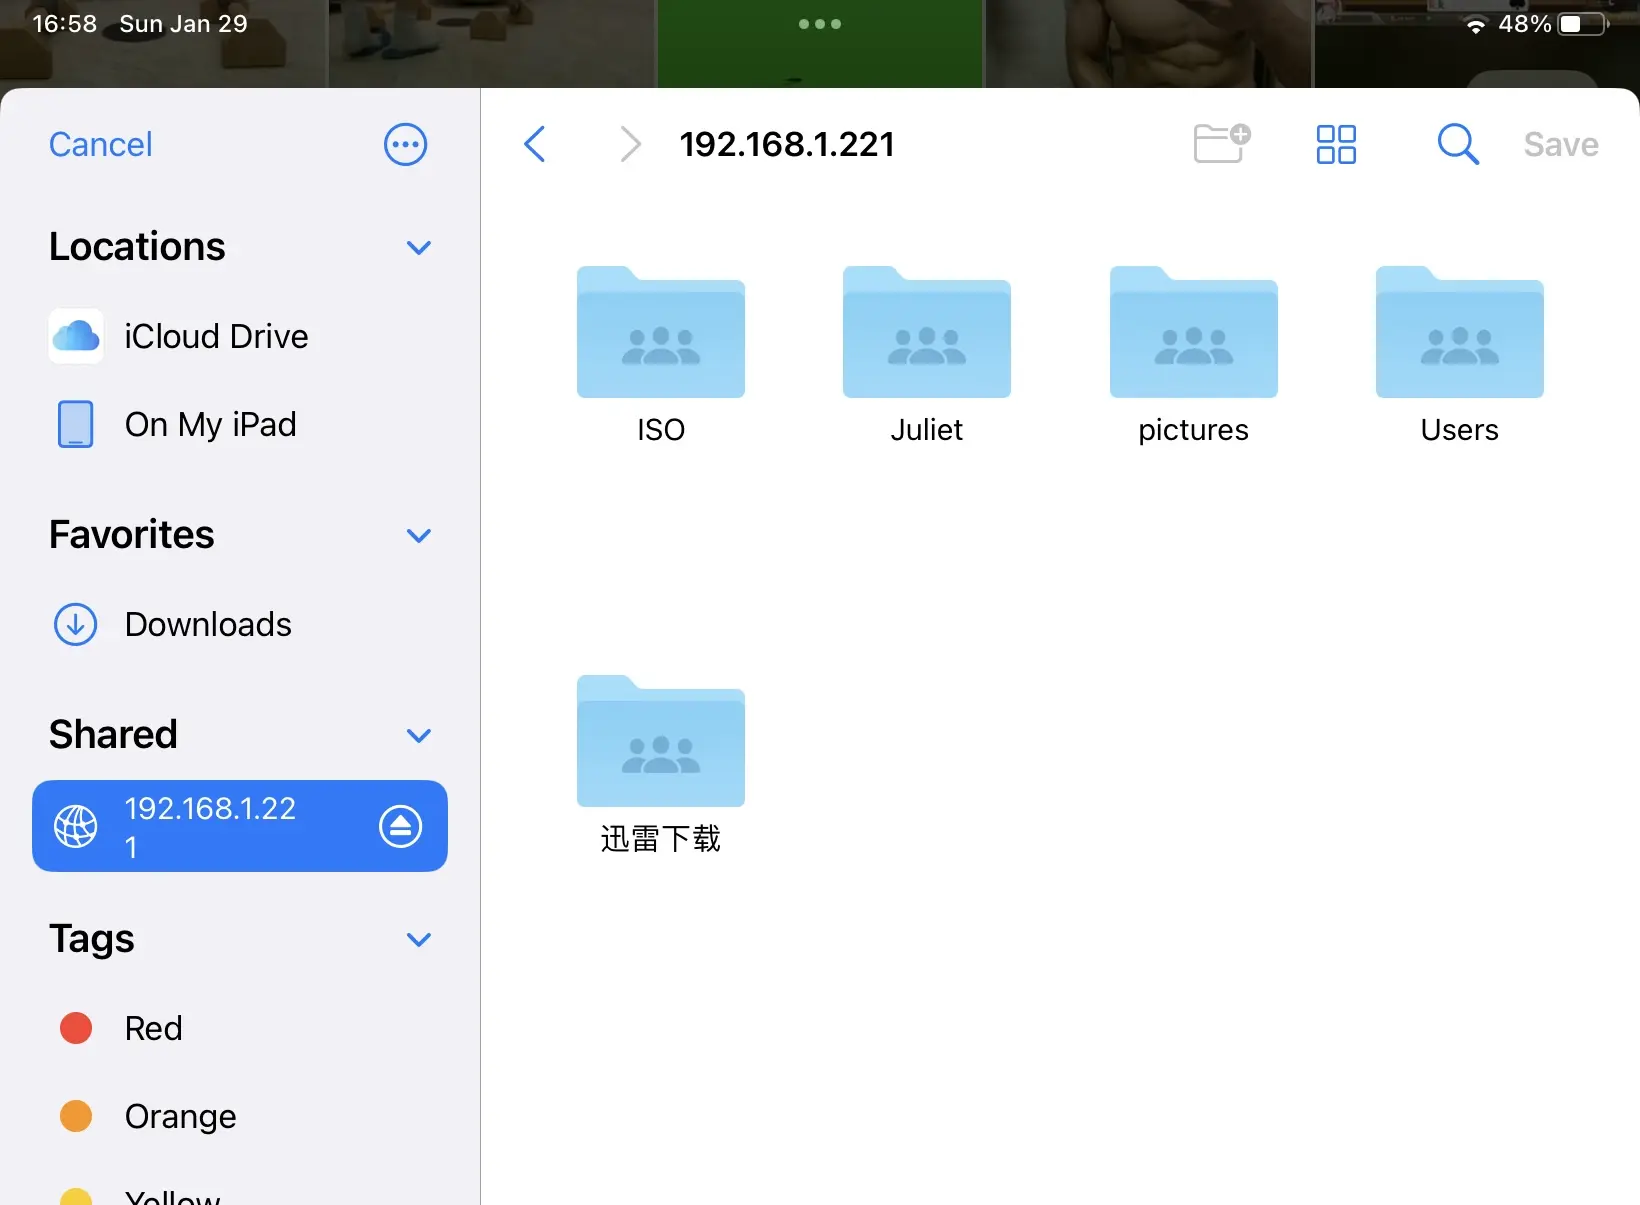
Task: Collapse the Tags section
Action: (x=419, y=940)
